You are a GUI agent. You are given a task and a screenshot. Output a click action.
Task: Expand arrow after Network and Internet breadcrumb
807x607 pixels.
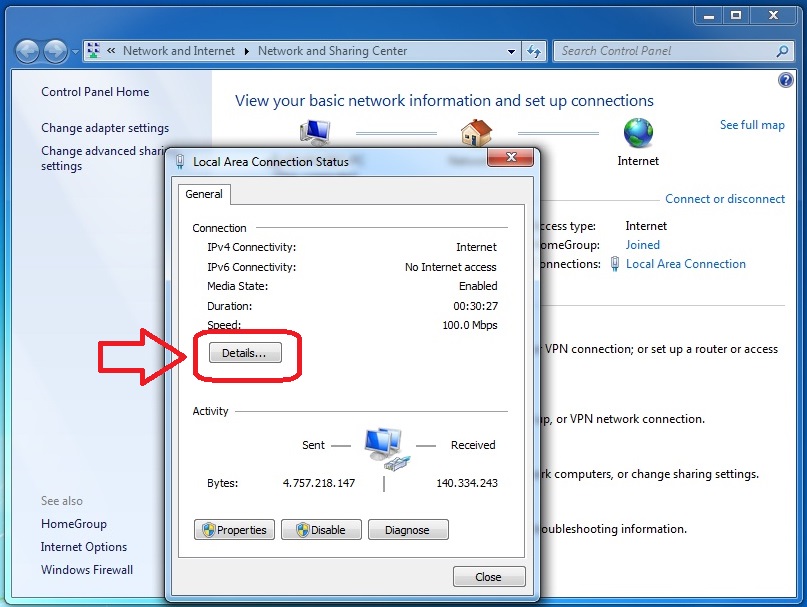(247, 51)
